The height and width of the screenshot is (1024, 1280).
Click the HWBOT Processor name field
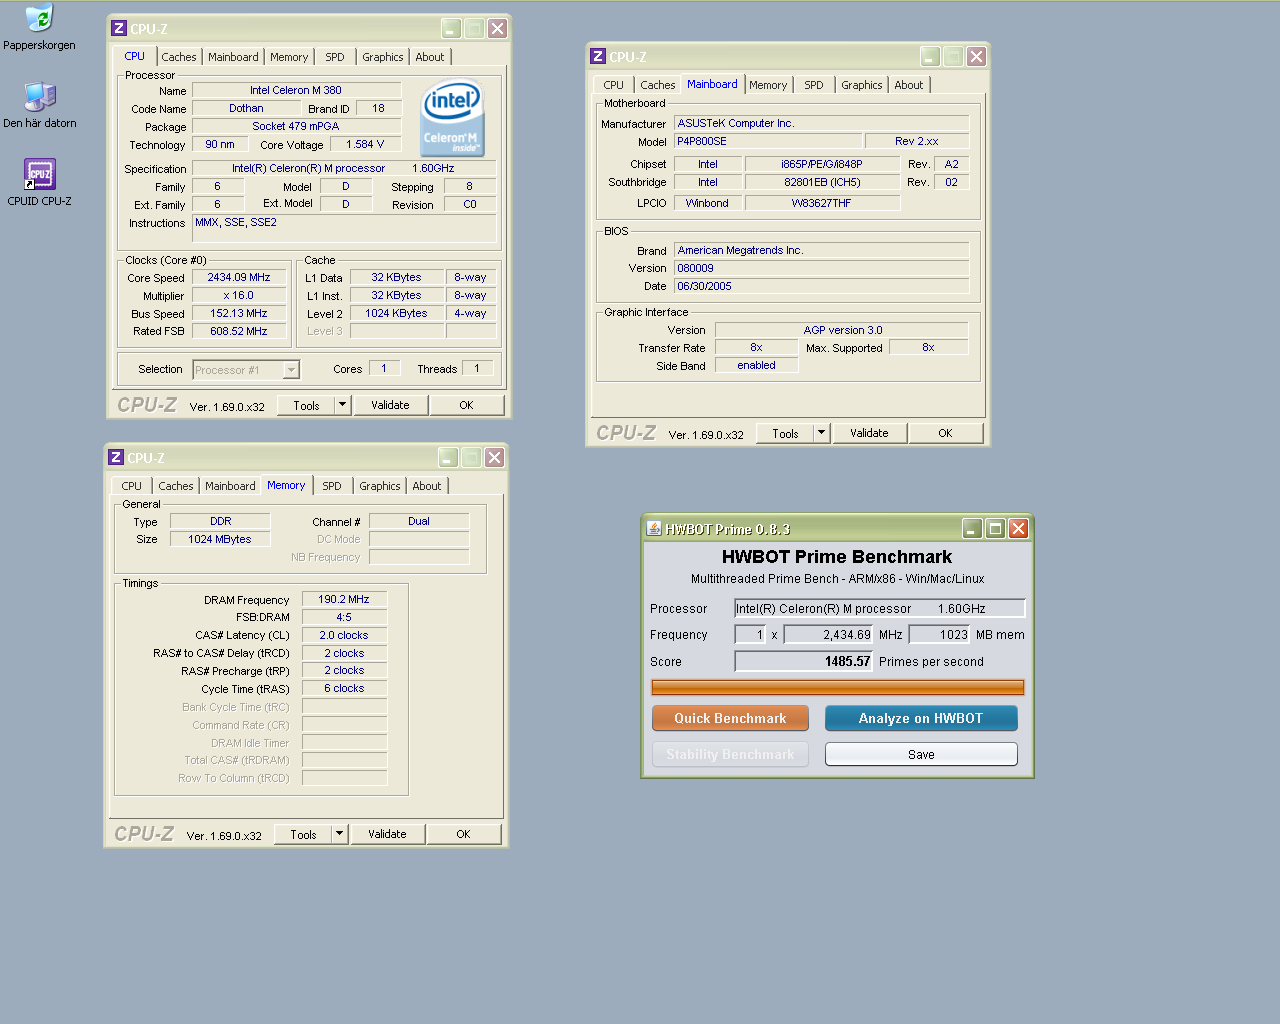(880, 608)
